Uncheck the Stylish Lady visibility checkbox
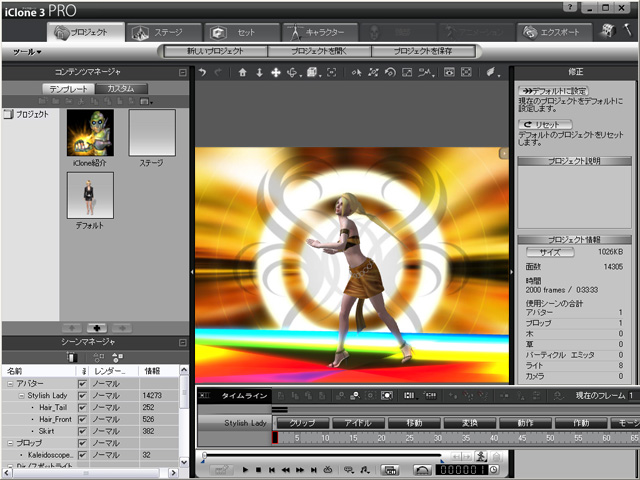 point(82,396)
